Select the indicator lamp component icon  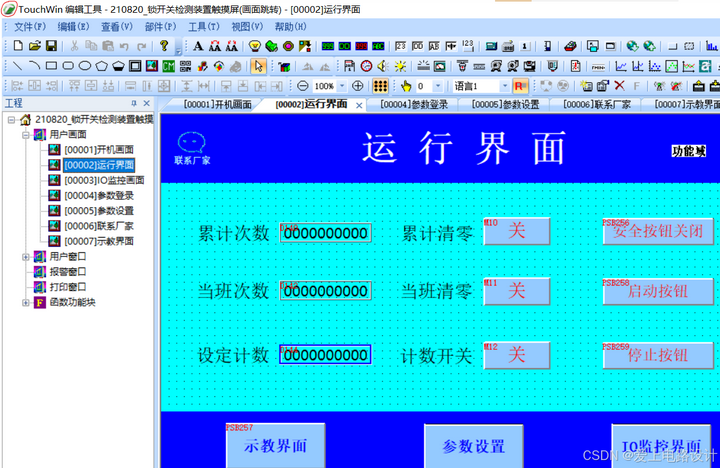[x=255, y=46]
